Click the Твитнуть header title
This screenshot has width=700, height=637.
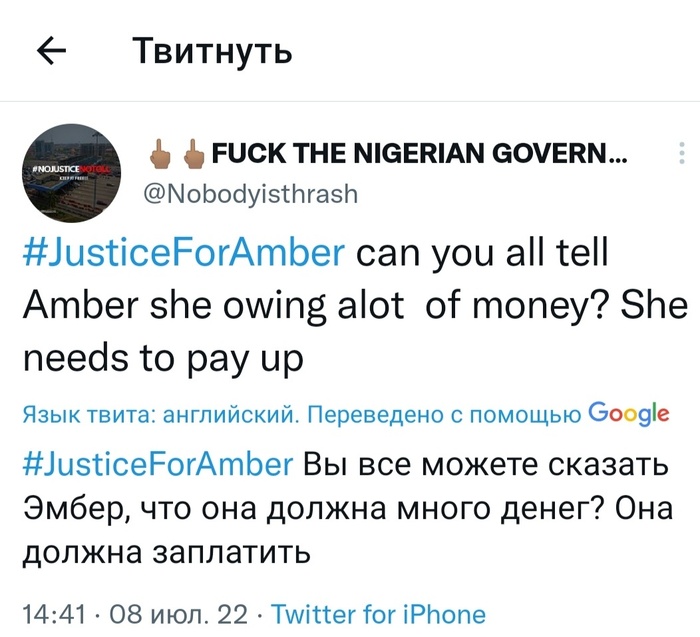click(x=212, y=50)
